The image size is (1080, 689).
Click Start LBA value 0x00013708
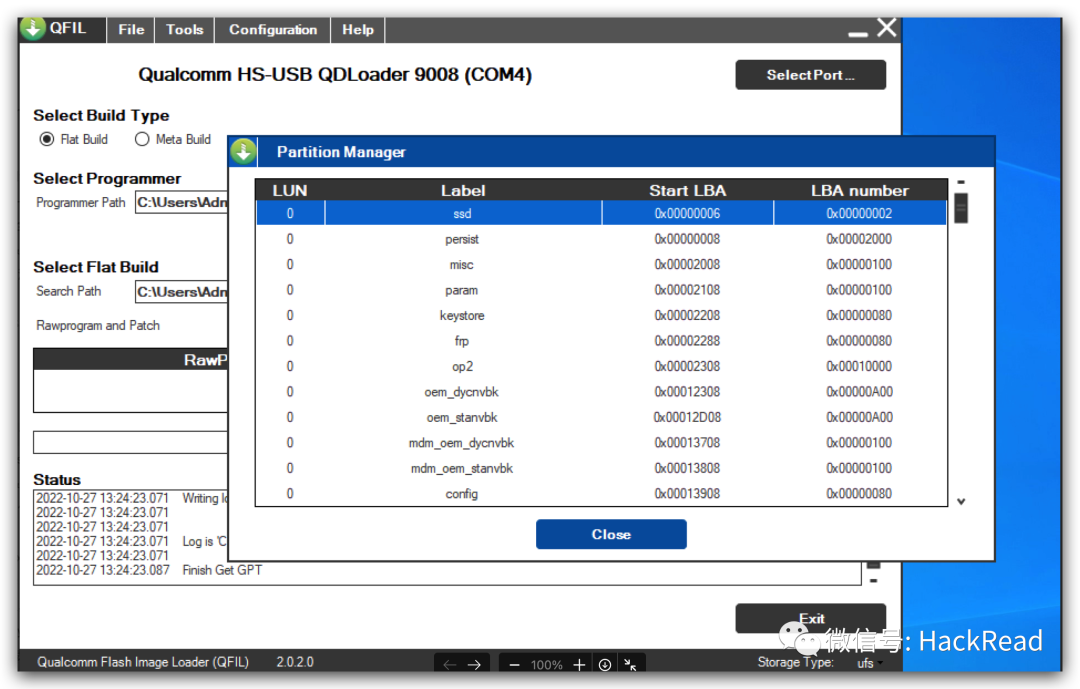[x=687, y=443]
